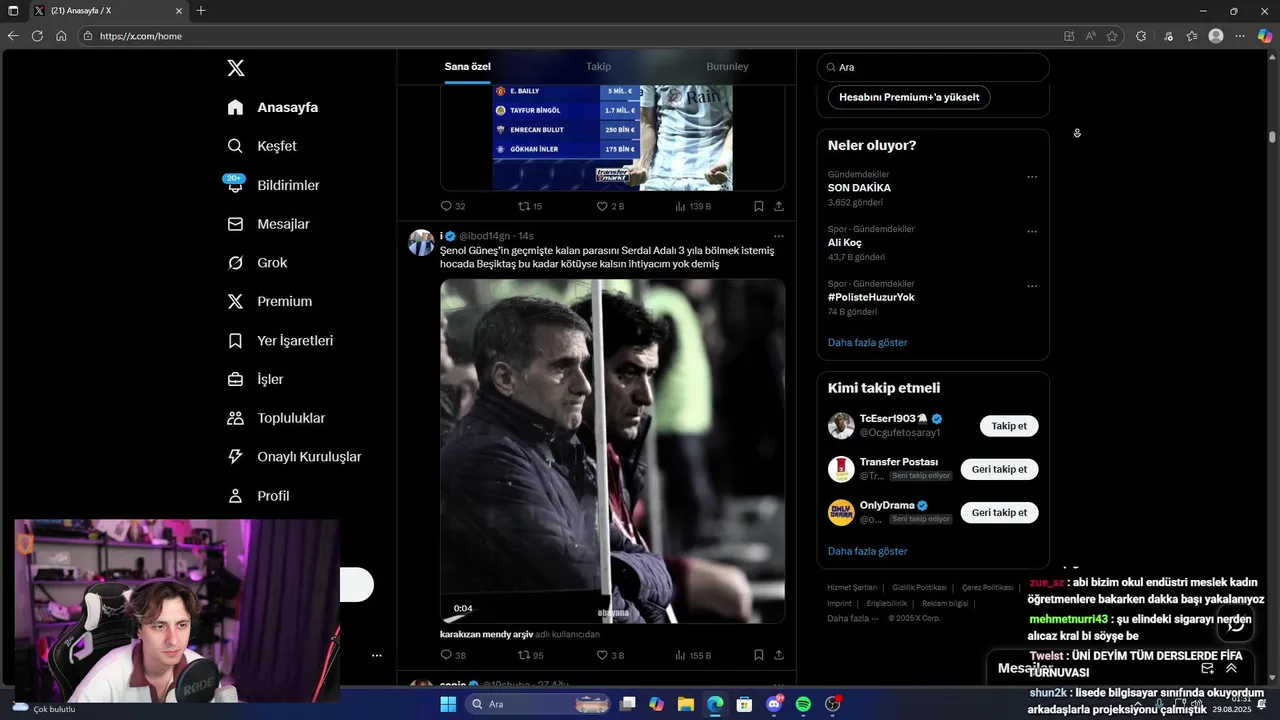Follow back OnlyDrama

(x=999, y=512)
